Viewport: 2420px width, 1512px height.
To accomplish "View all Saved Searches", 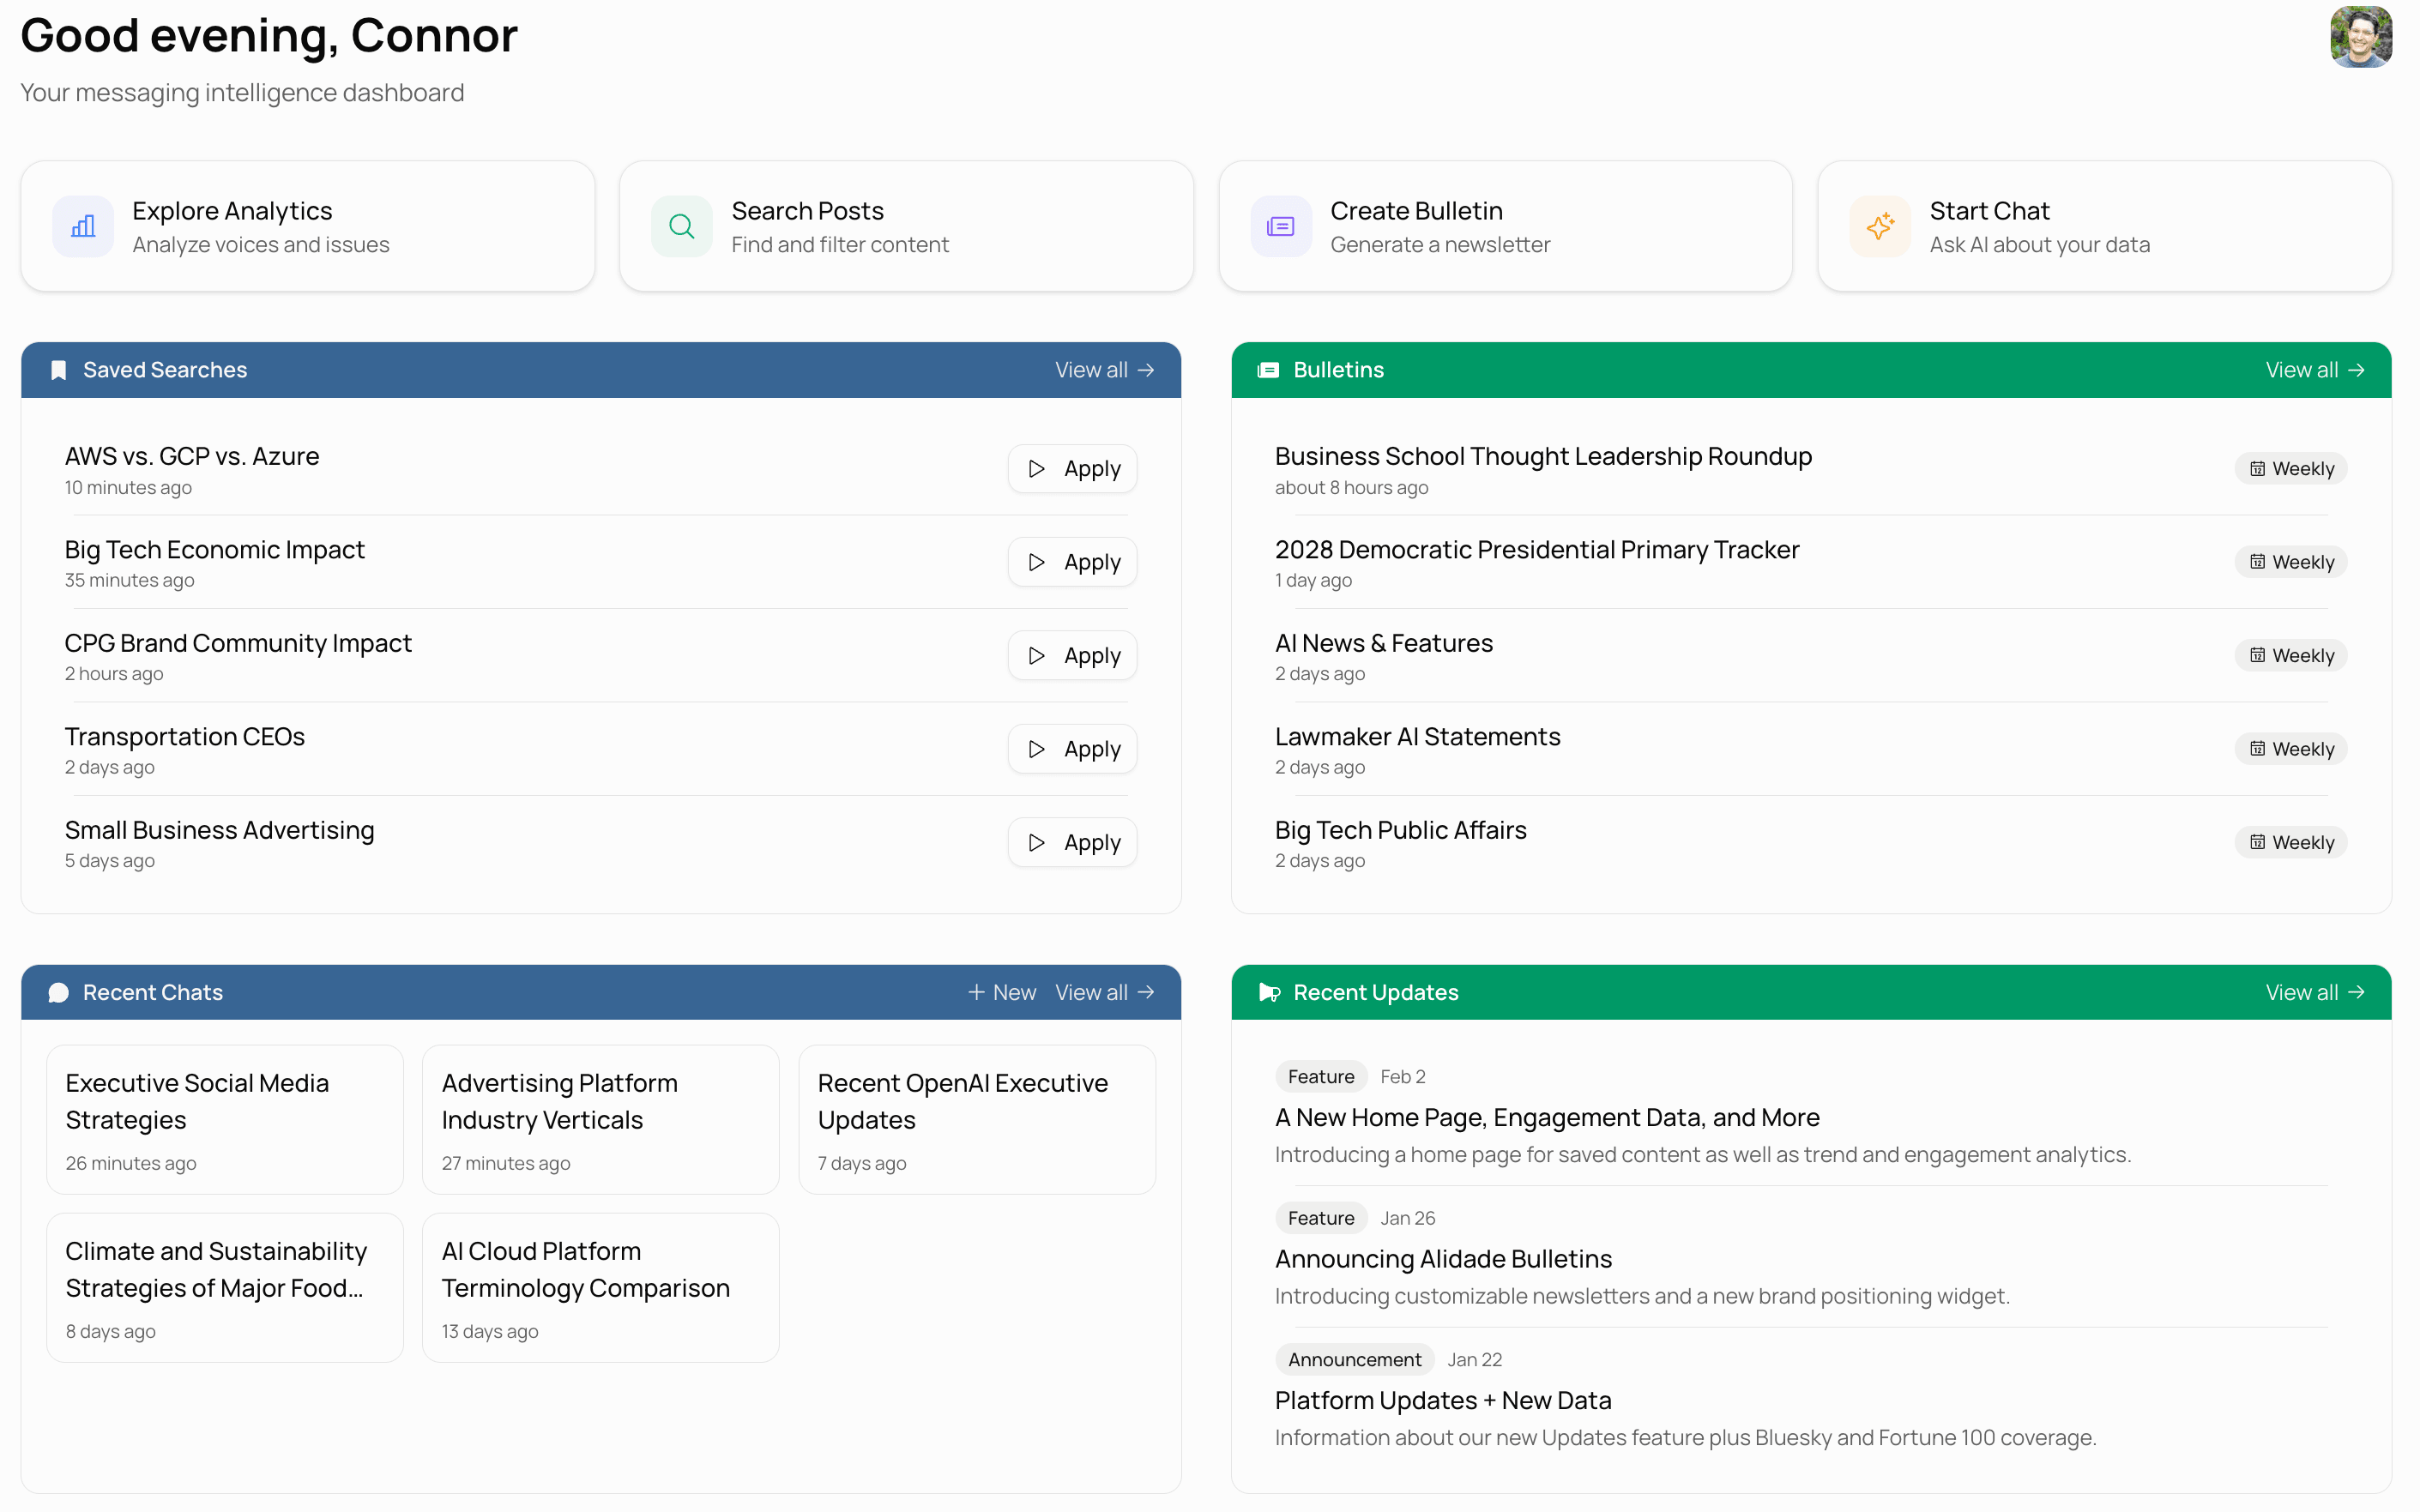I will (1103, 370).
